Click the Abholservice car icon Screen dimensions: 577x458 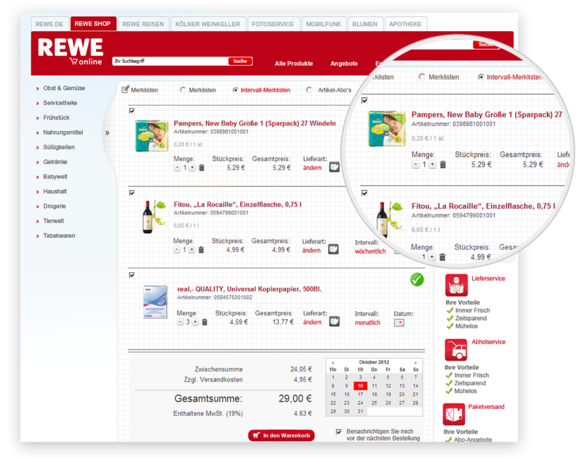456,350
